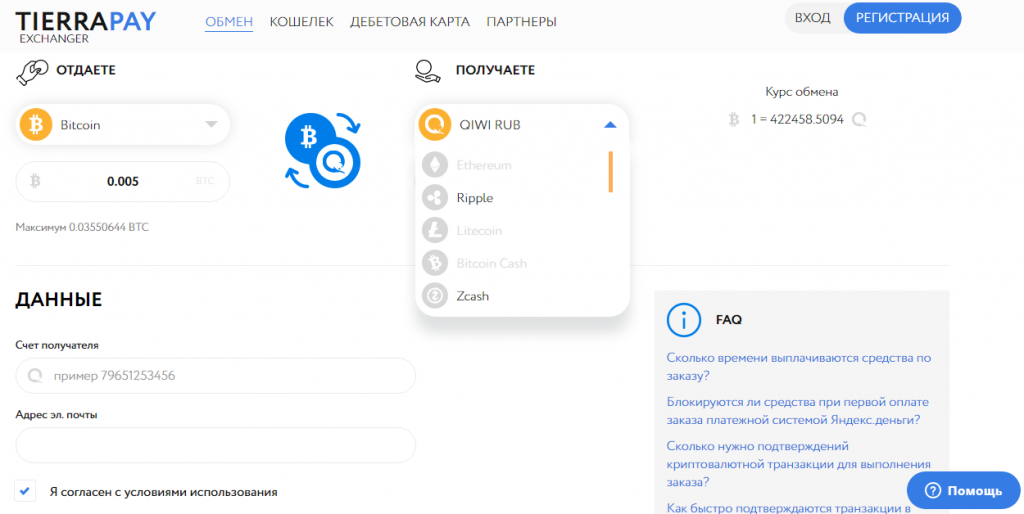Click the FAQ info icon
Screen dimensions: 1024x514
point(684,320)
